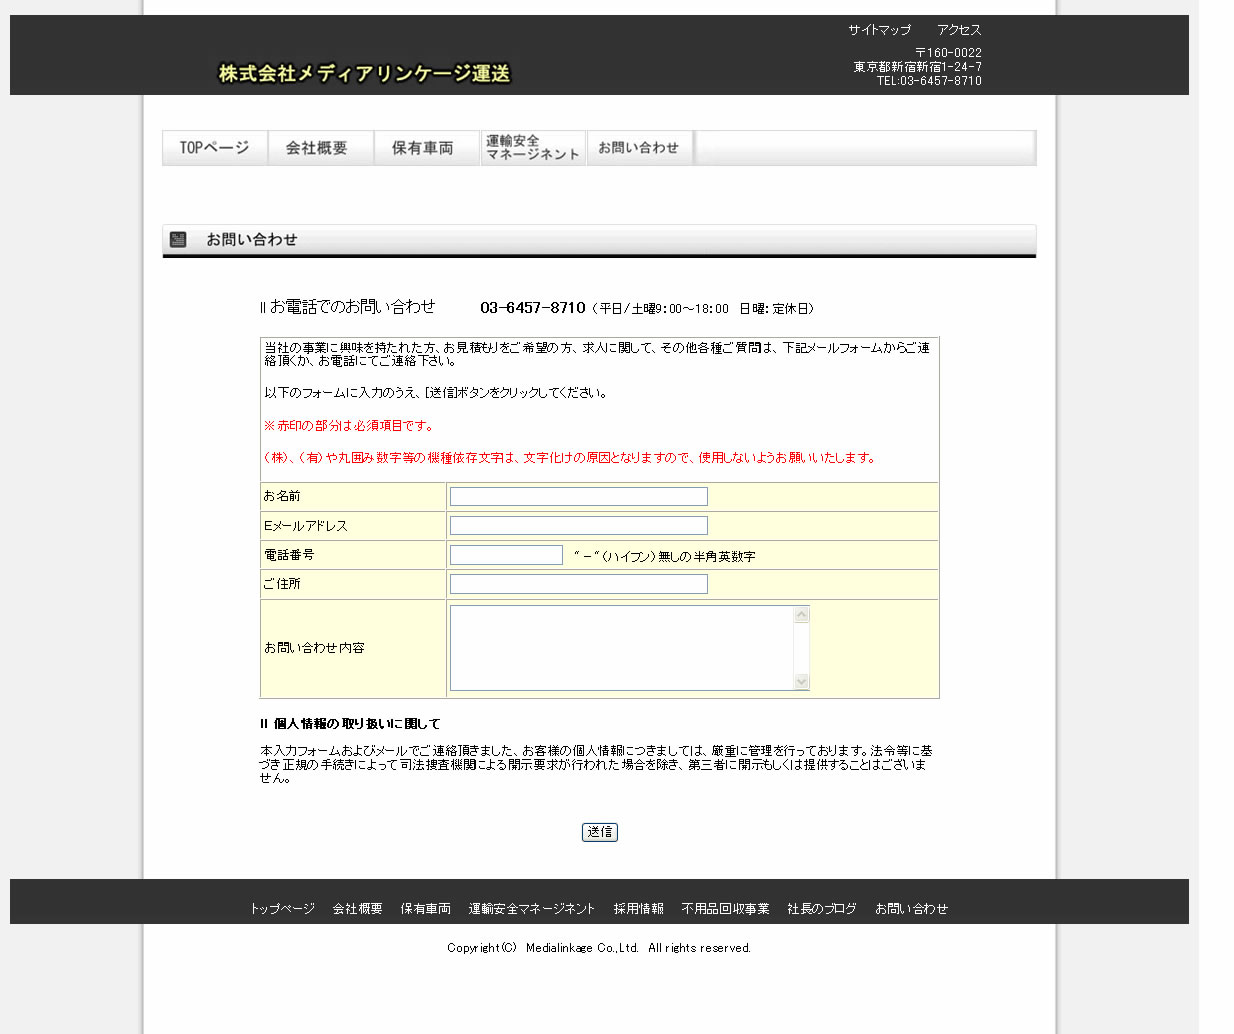1234x1034 pixels.
Task: Click the ハイフン無しの半角英数字 hint text
Action: (665, 557)
